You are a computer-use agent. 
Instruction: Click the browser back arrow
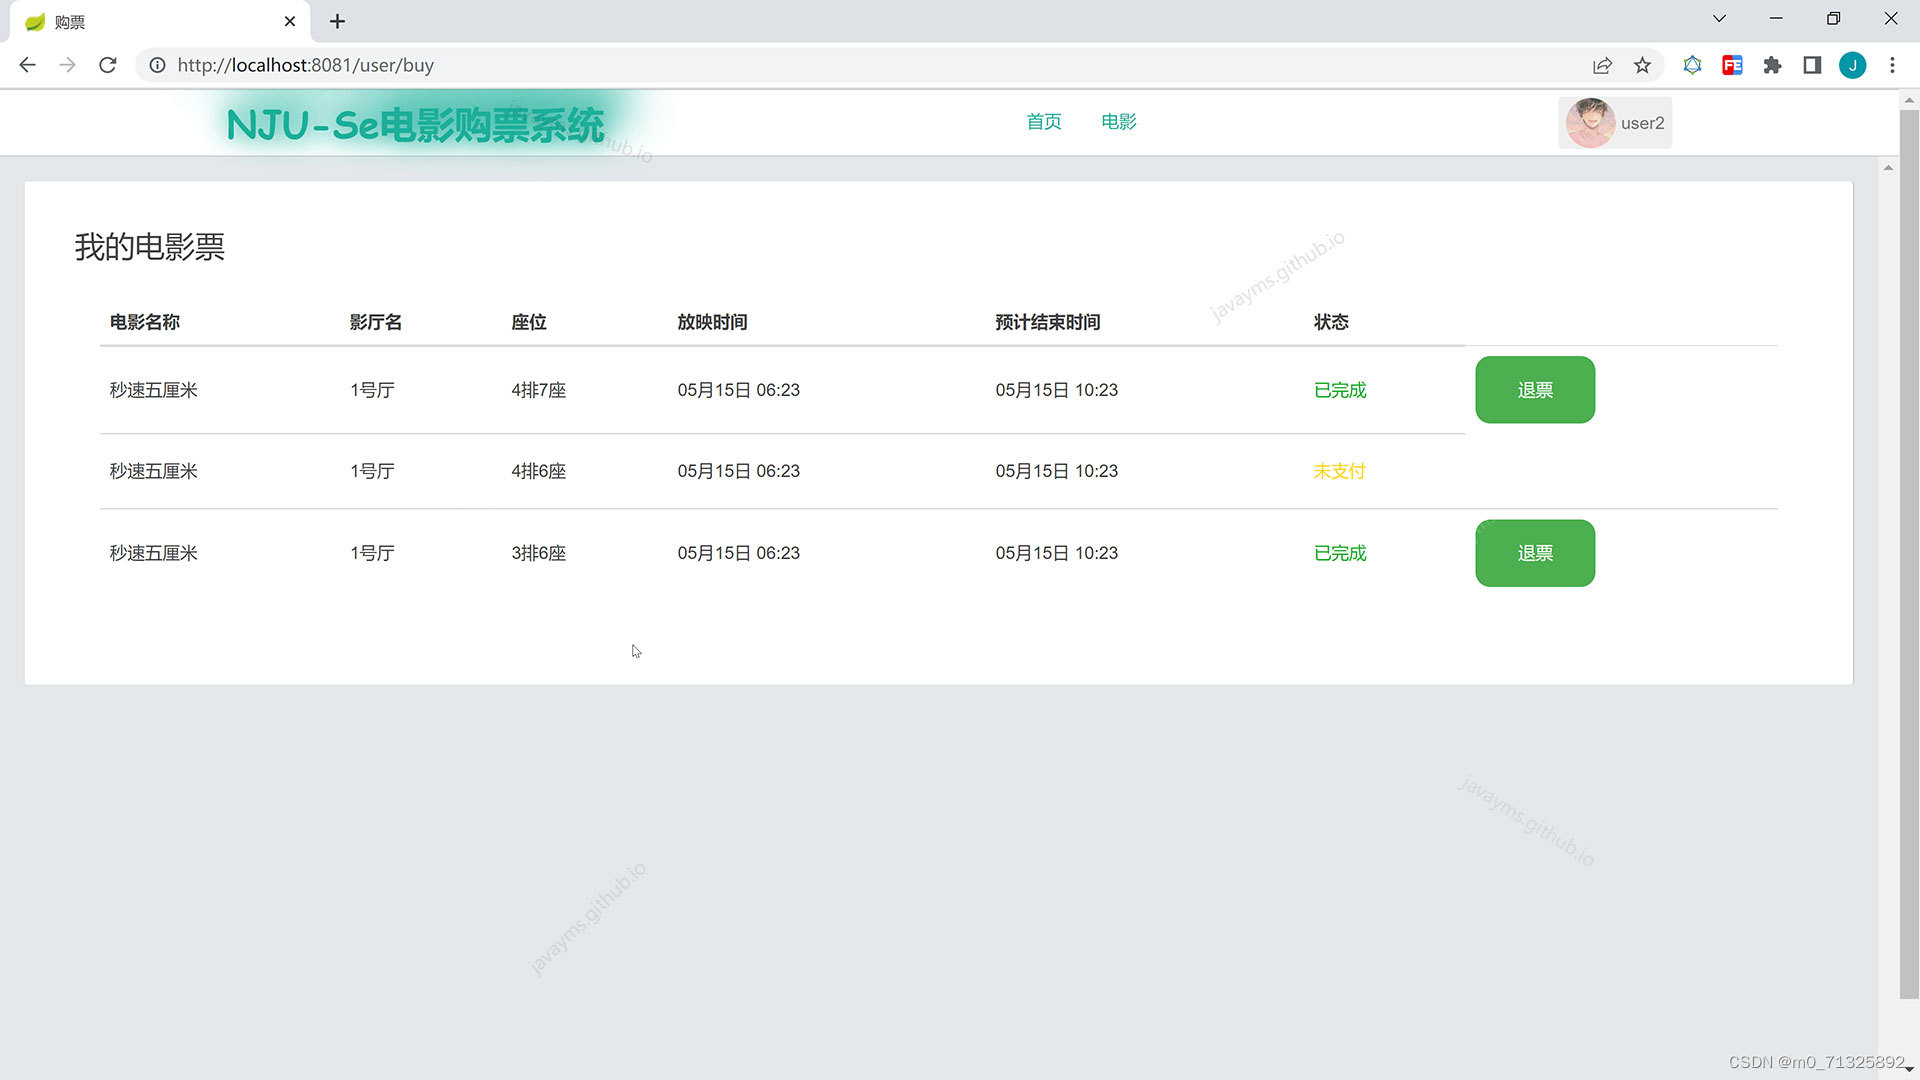click(x=27, y=65)
